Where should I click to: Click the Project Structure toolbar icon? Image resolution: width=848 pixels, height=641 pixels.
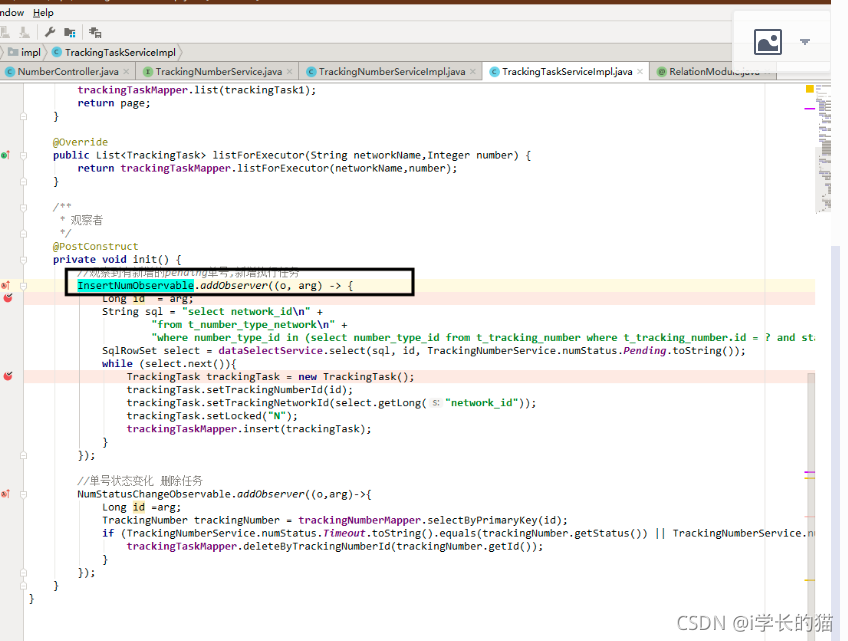click(x=69, y=31)
